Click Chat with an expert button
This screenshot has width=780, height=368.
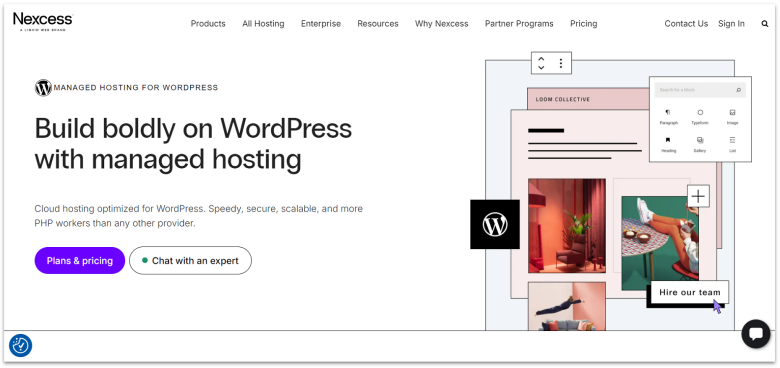pyautogui.click(x=191, y=261)
